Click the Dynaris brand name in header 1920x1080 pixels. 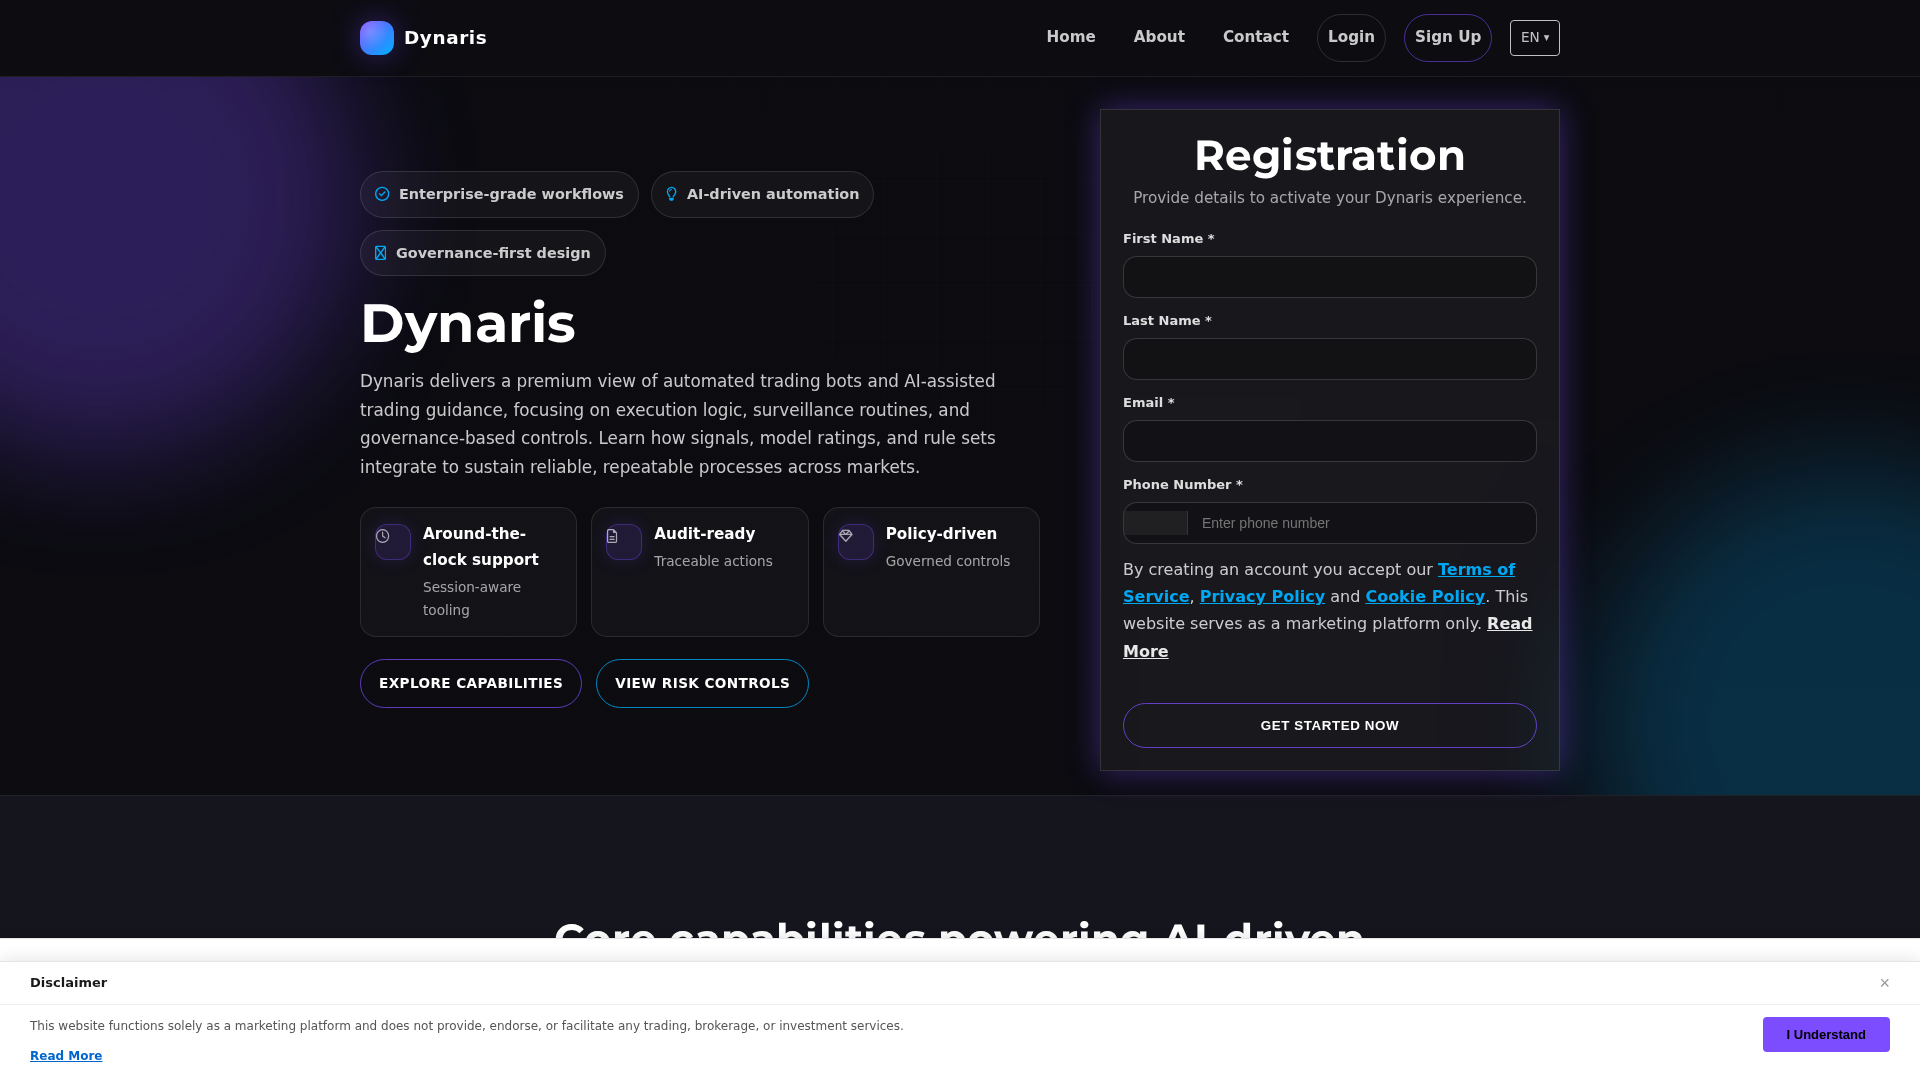tap(445, 38)
